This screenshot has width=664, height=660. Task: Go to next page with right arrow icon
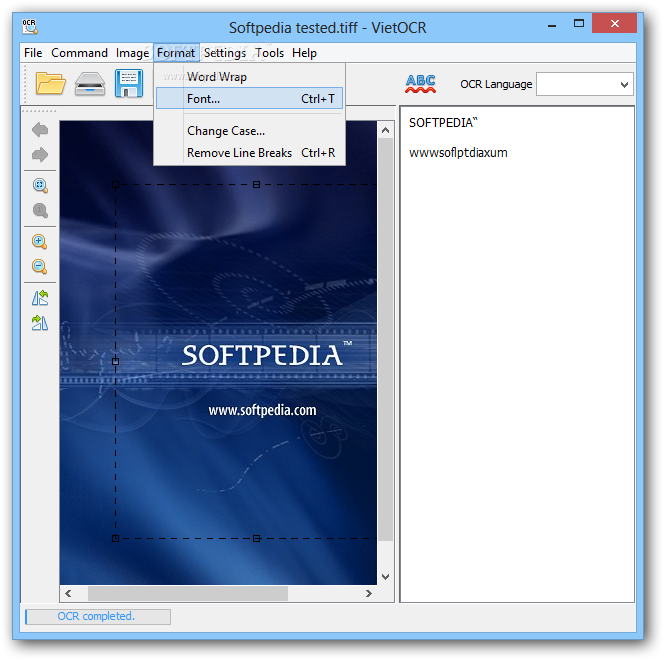coord(40,155)
